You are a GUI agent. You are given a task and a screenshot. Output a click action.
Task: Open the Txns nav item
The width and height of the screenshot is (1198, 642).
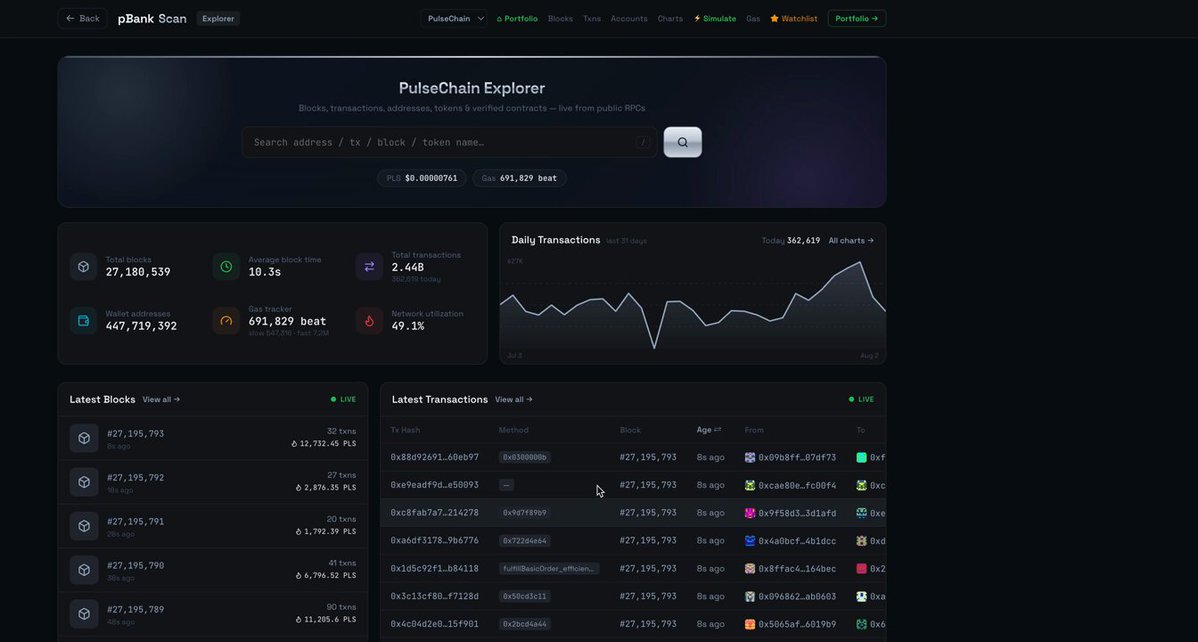592,18
